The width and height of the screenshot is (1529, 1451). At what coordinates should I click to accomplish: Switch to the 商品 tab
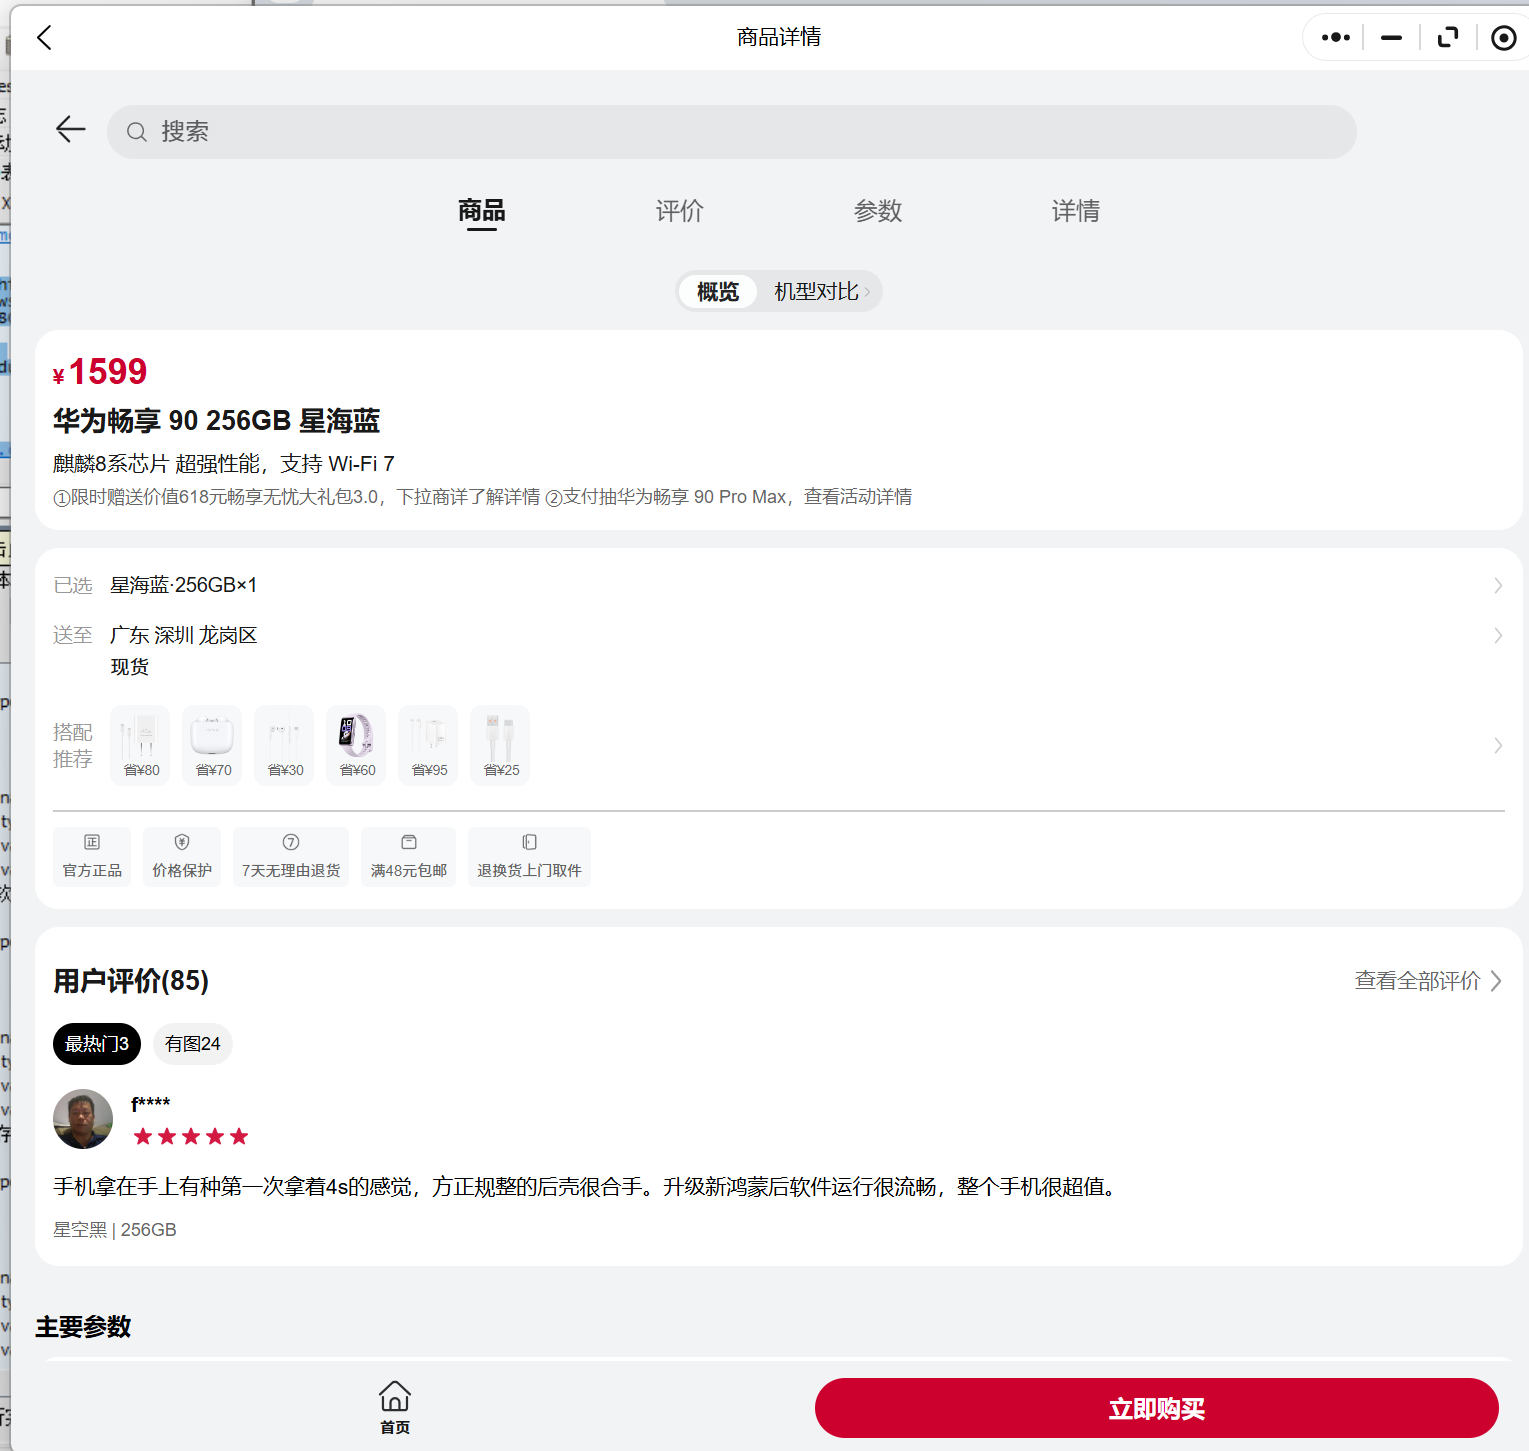coord(481,211)
